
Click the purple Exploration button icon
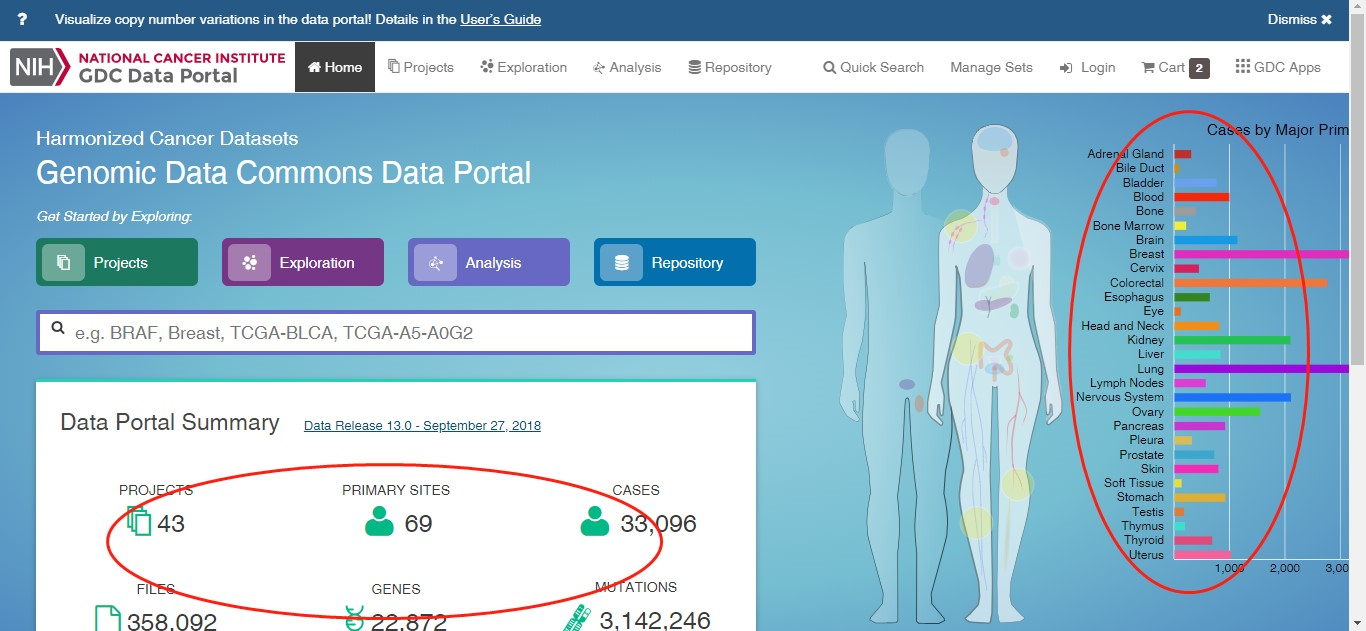click(x=250, y=263)
